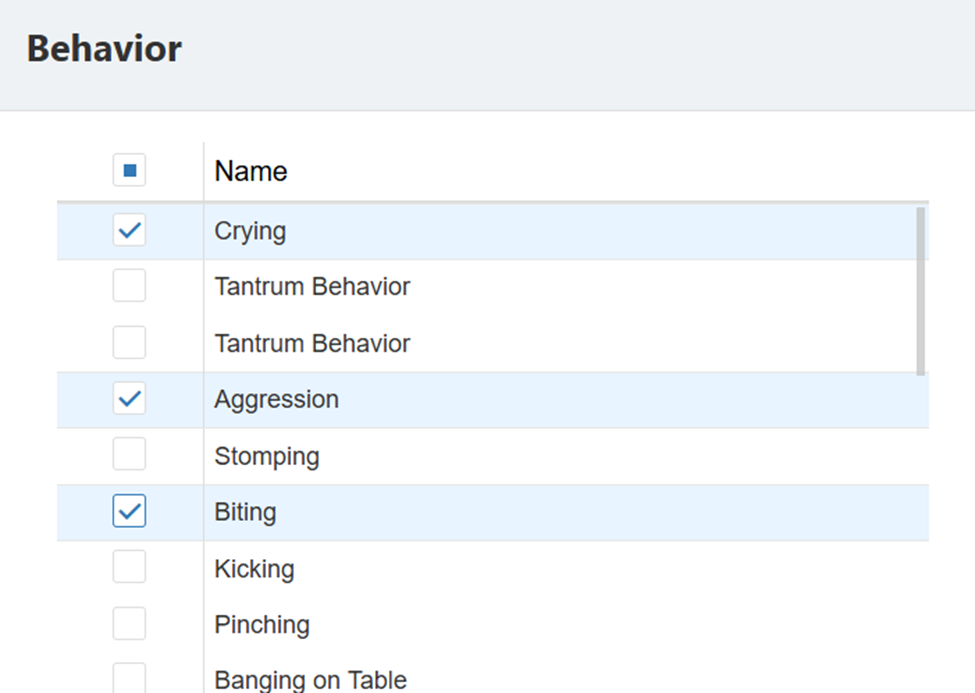
Task: Deselect the Biting checkbox
Action: [x=129, y=511]
